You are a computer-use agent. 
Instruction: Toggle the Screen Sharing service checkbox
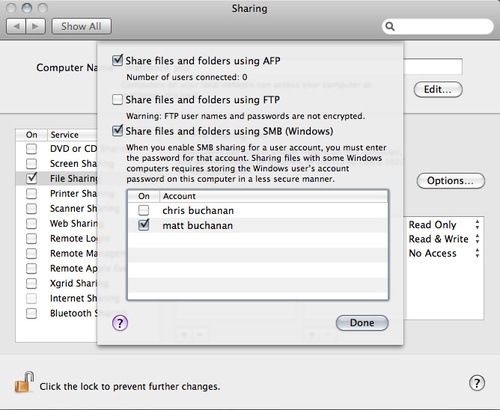[x=31, y=164]
